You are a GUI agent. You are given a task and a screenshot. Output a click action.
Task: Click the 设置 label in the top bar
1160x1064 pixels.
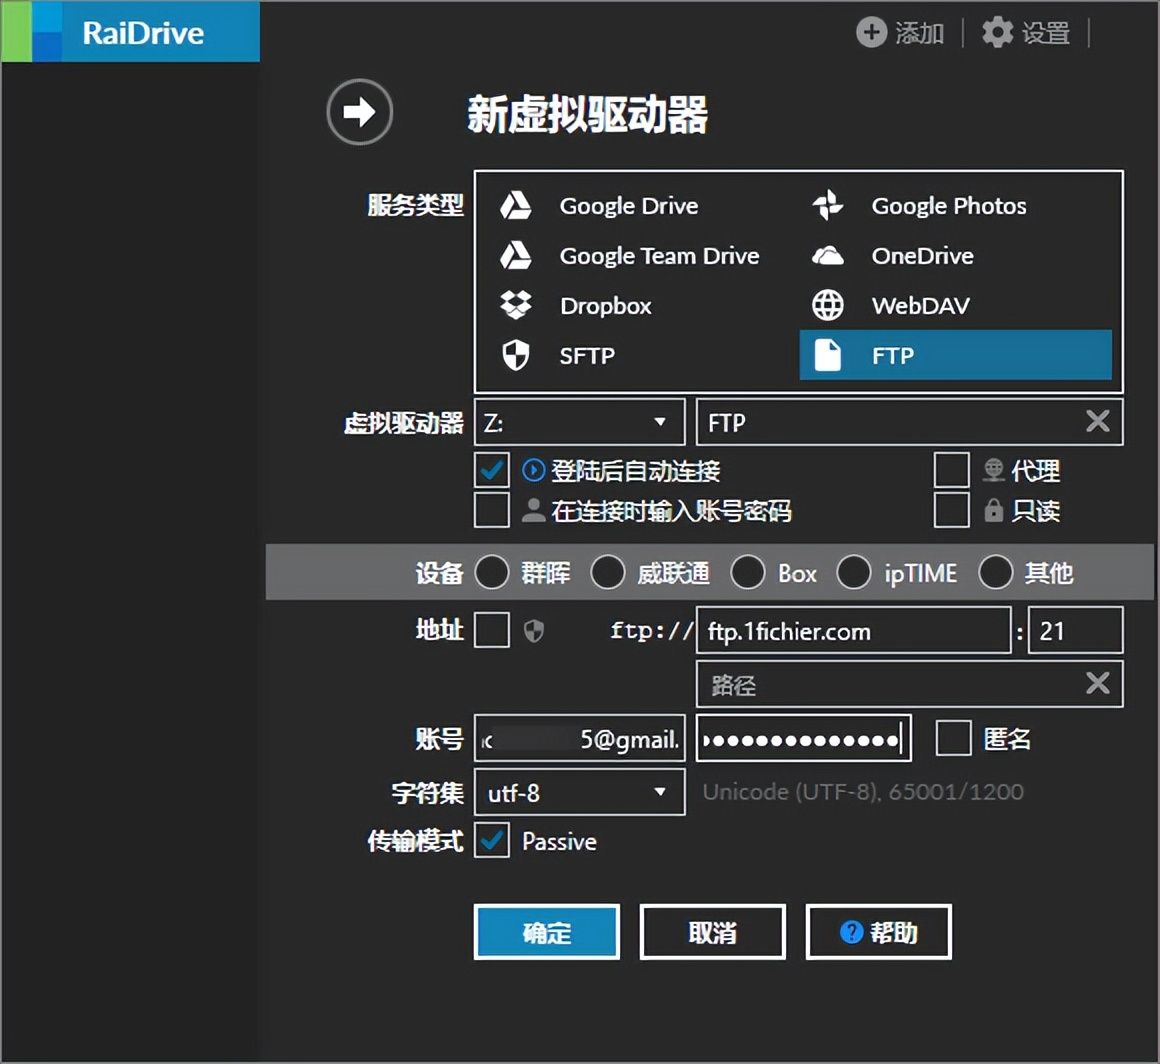pos(1045,33)
